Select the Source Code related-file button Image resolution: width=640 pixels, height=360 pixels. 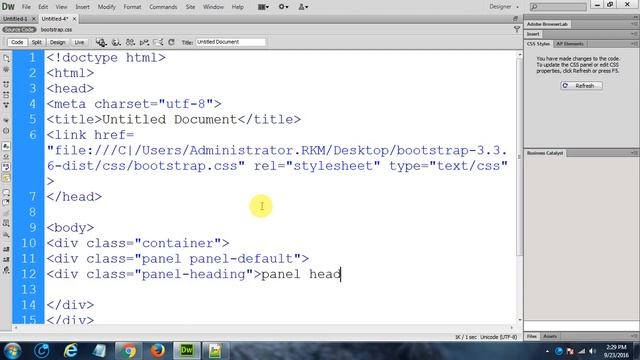coord(19,29)
